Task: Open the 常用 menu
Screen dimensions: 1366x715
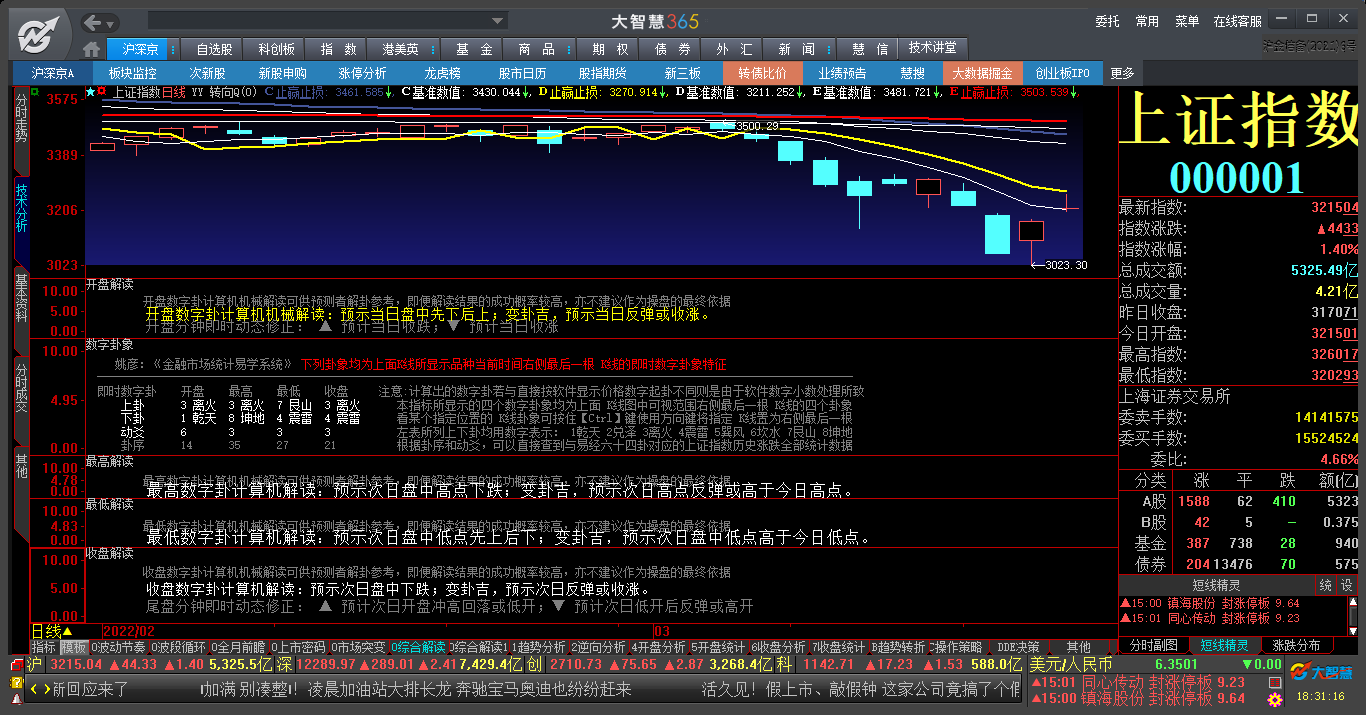Action: tap(1147, 21)
